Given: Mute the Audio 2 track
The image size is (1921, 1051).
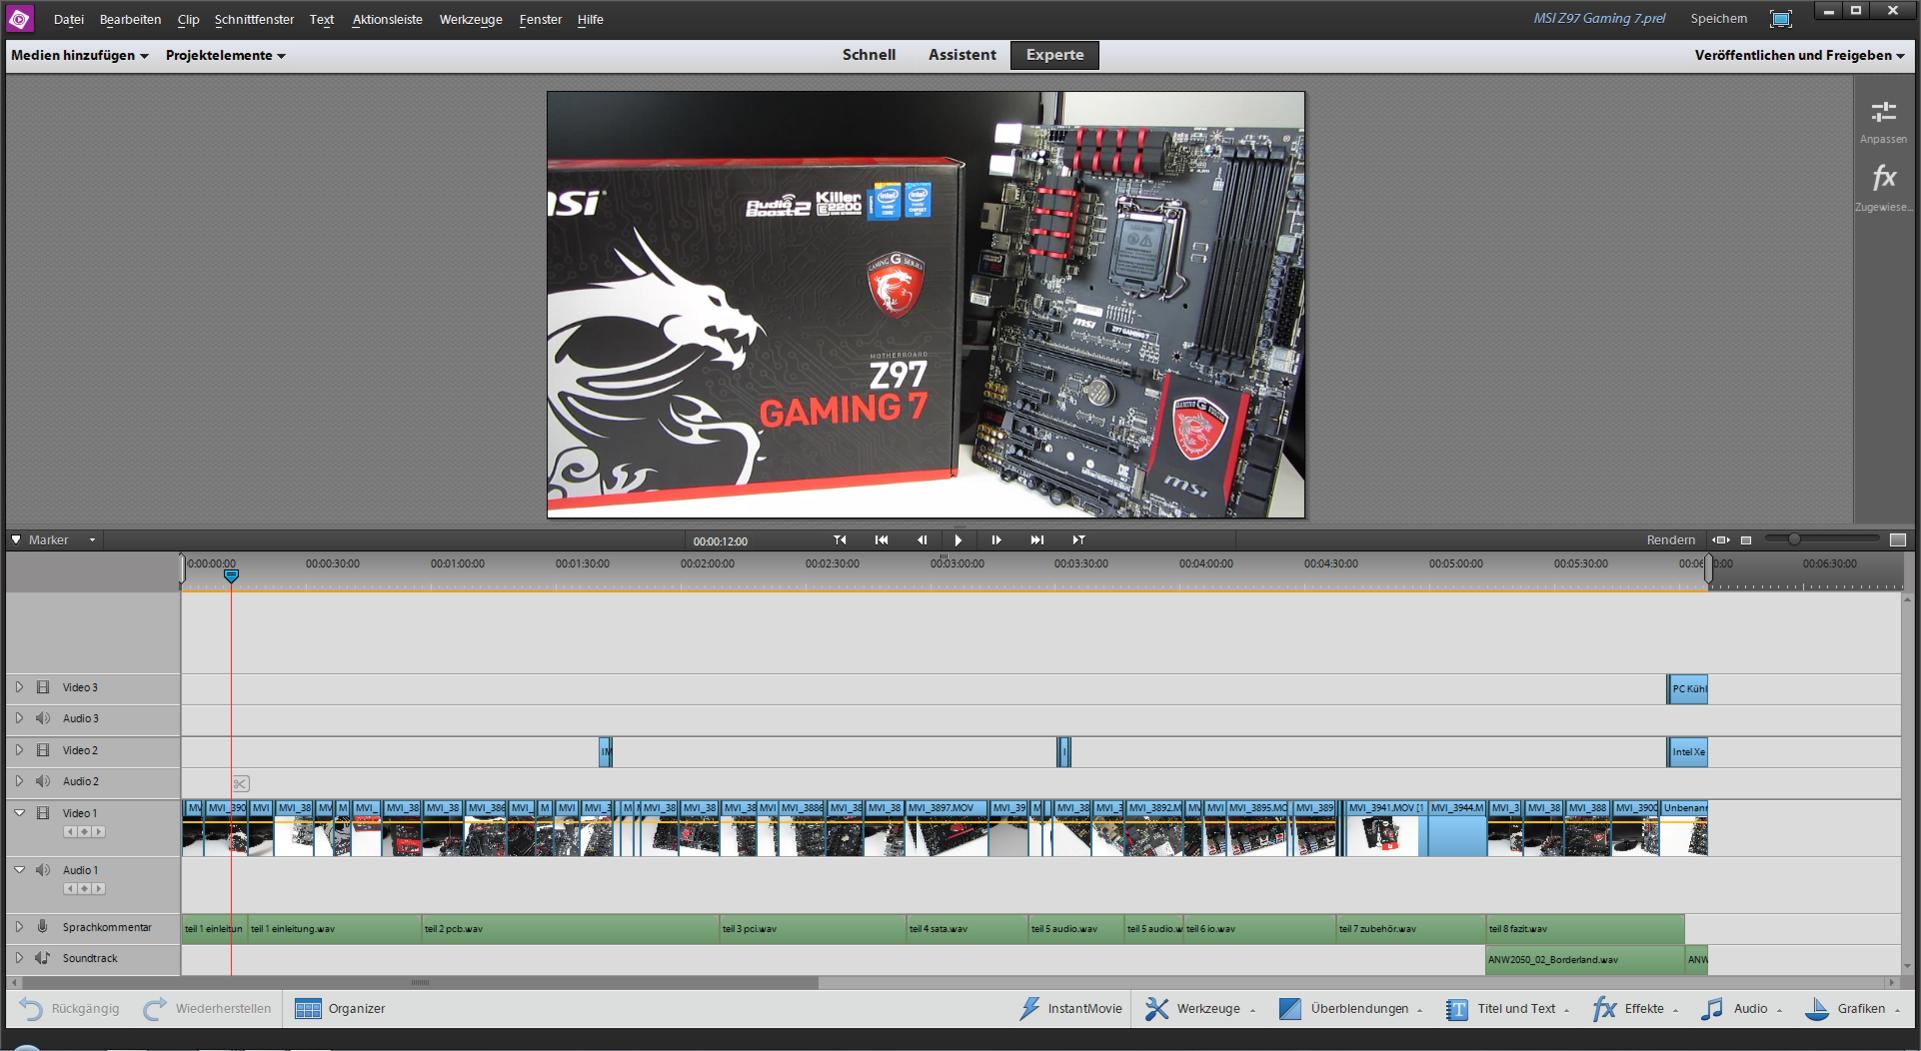Looking at the screenshot, I should (x=43, y=781).
